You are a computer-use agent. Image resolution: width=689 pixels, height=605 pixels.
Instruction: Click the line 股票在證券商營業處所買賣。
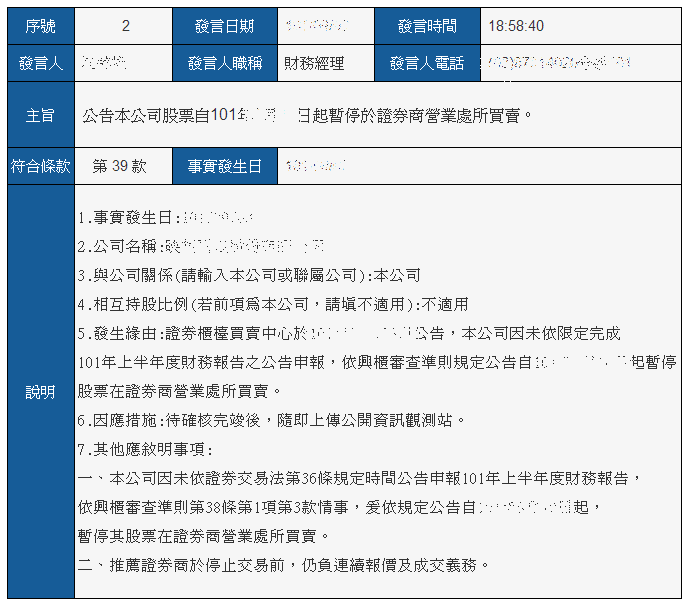(x=179, y=391)
